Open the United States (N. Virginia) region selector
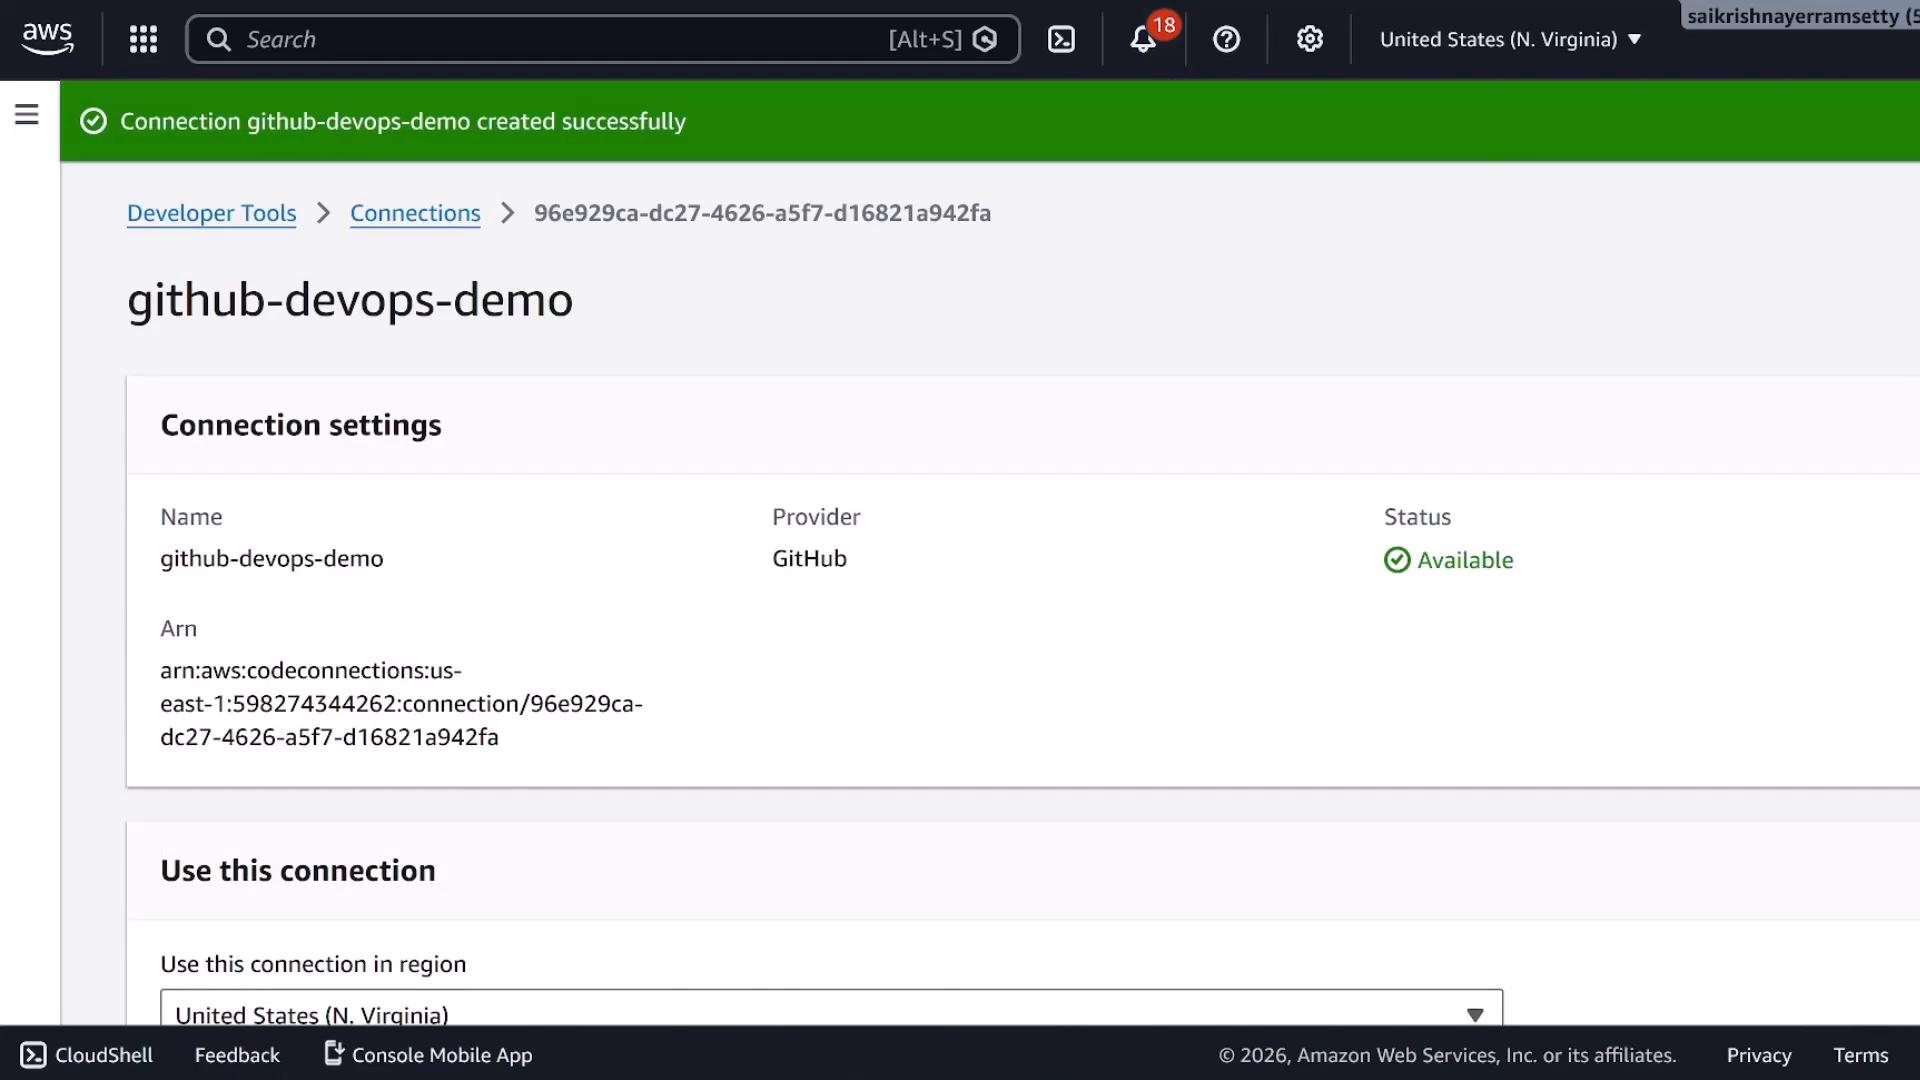 coord(1510,39)
